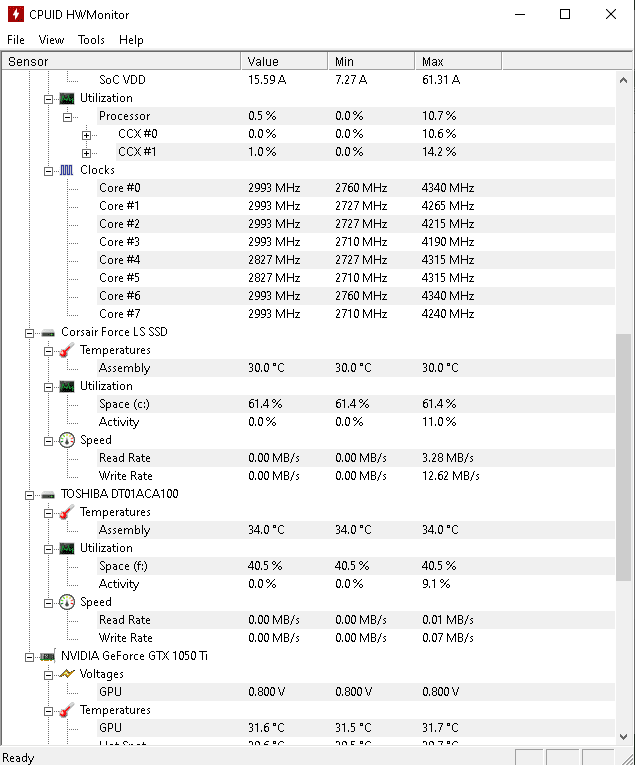The width and height of the screenshot is (635, 765).
Task: Click the scrollbar down arrow
Action: (x=623, y=737)
